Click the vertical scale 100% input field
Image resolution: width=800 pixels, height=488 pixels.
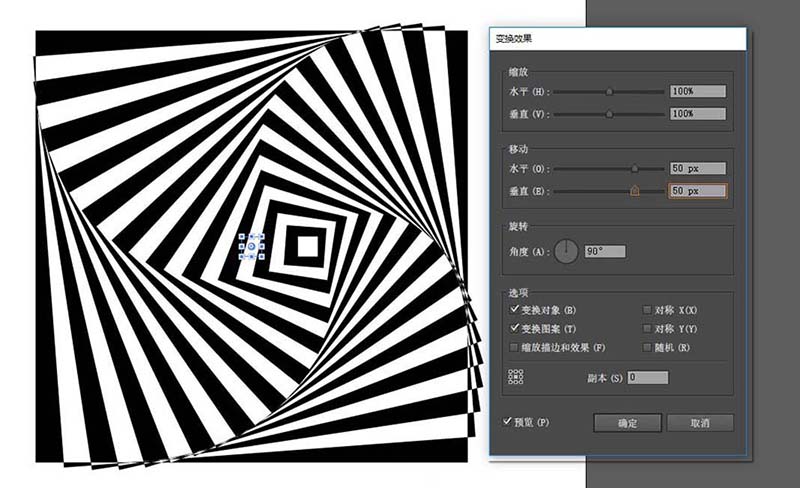pyautogui.click(x=697, y=113)
